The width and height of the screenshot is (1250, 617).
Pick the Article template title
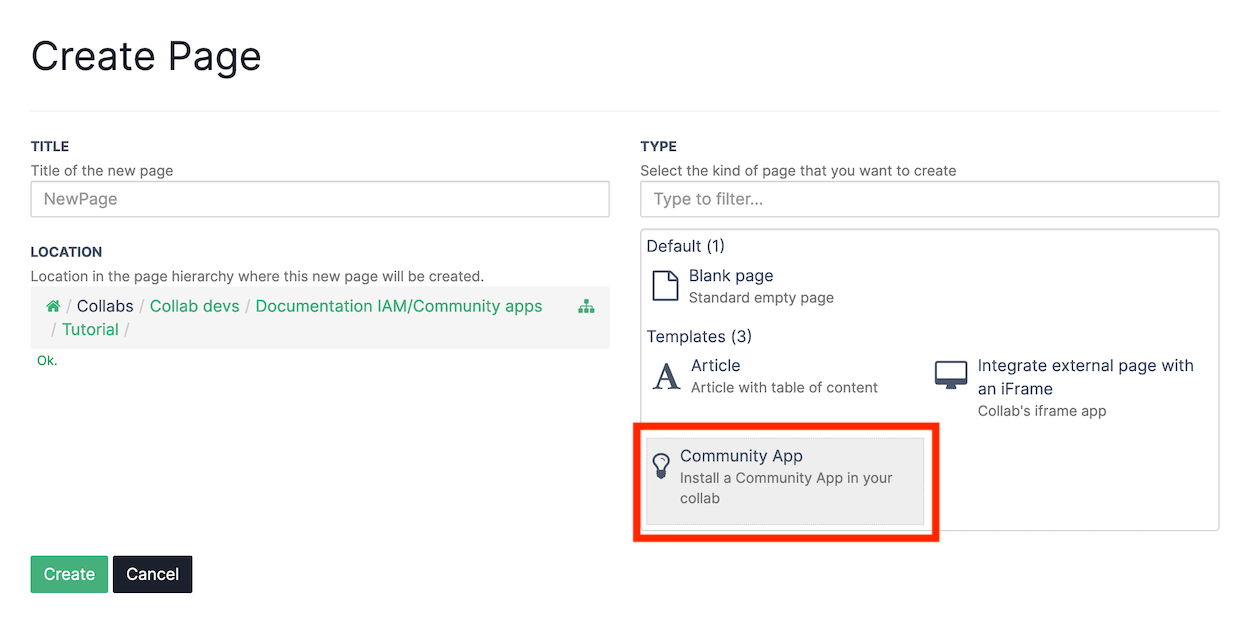(x=716, y=366)
